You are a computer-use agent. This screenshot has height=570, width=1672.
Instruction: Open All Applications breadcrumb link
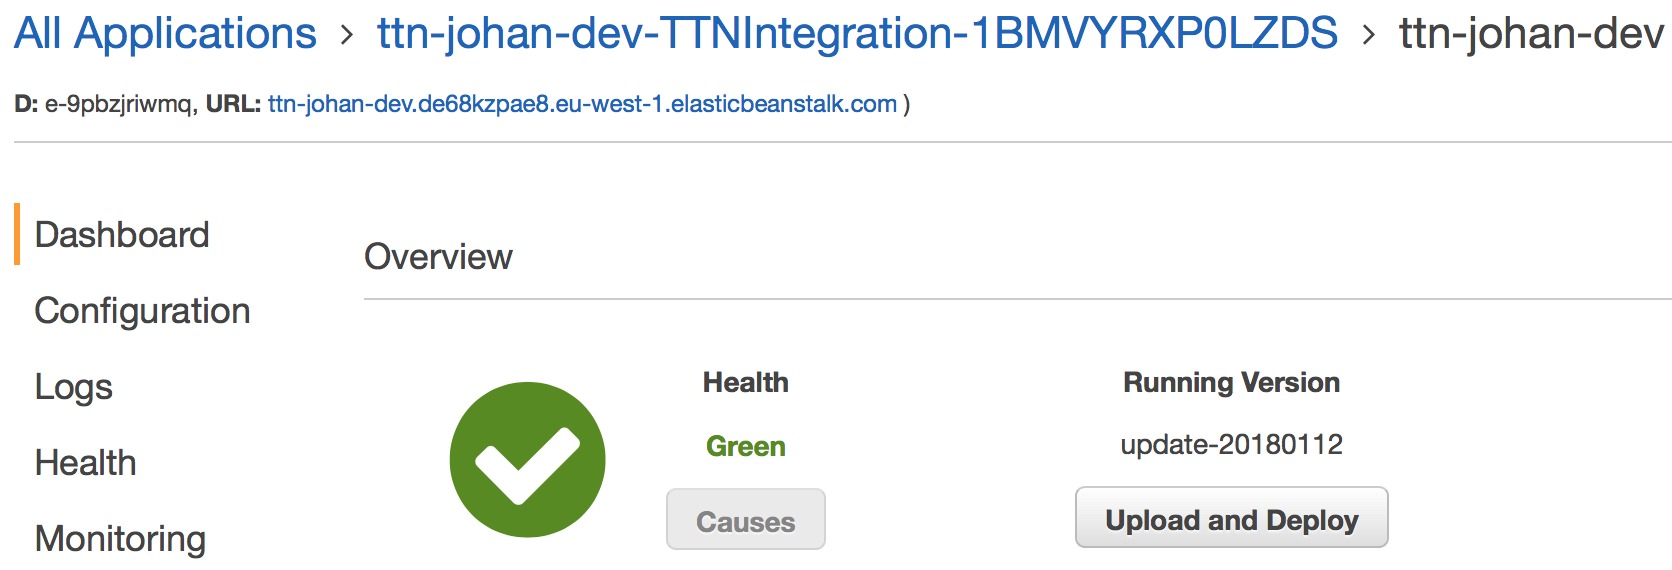pyautogui.click(x=165, y=33)
